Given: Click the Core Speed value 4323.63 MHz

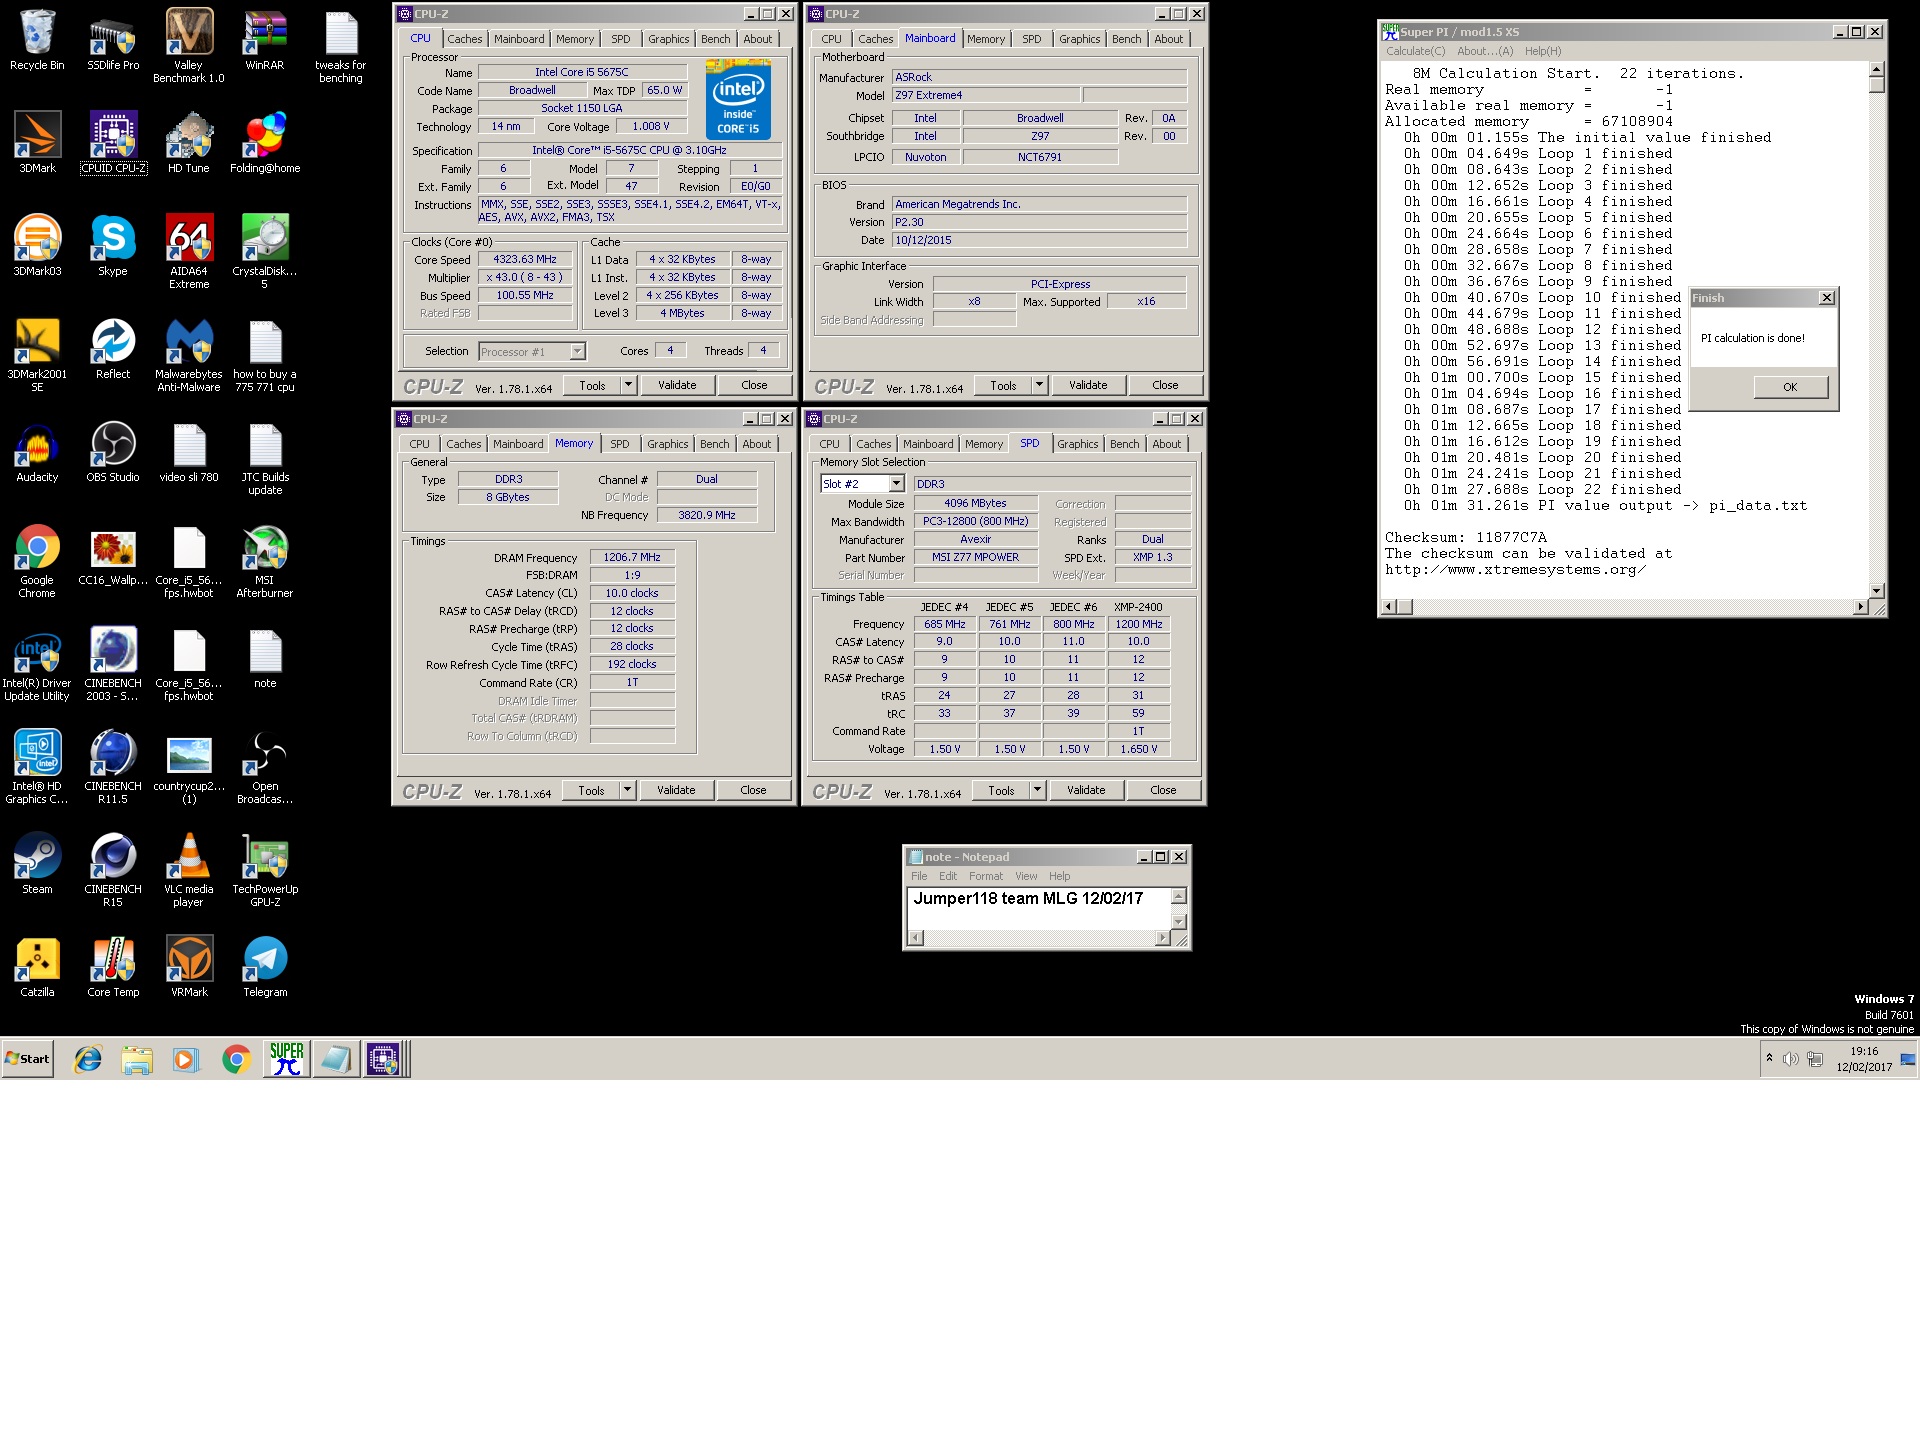Looking at the screenshot, I should pyautogui.click(x=525, y=259).
